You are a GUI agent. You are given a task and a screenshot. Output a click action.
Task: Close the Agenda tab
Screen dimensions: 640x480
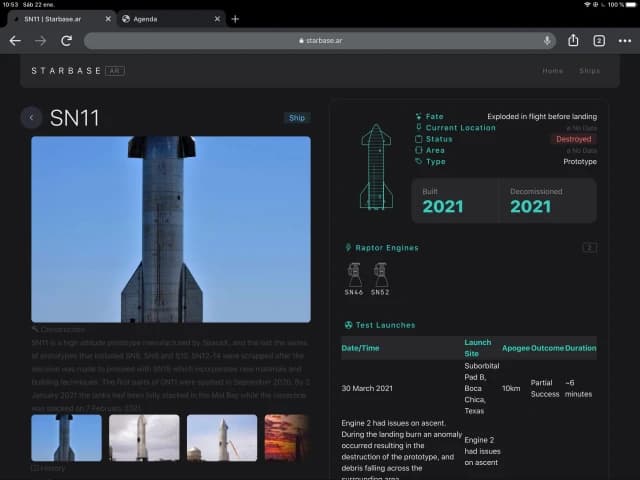217,19
